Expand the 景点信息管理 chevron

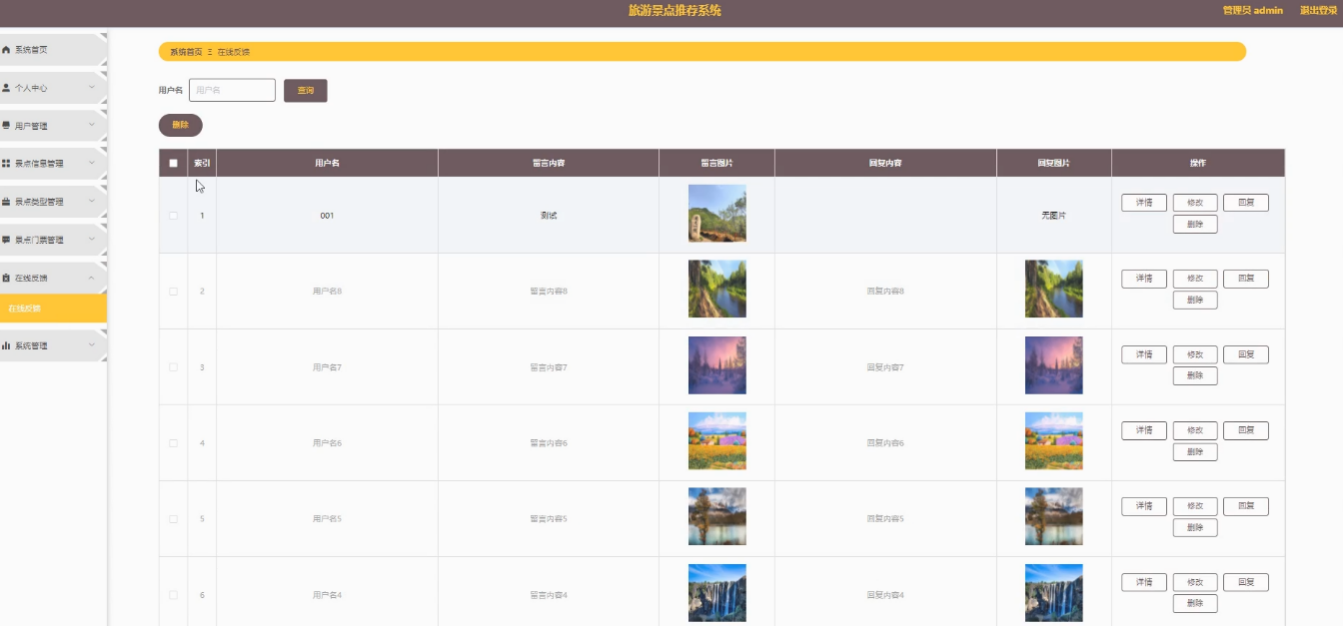pos(91,163)
